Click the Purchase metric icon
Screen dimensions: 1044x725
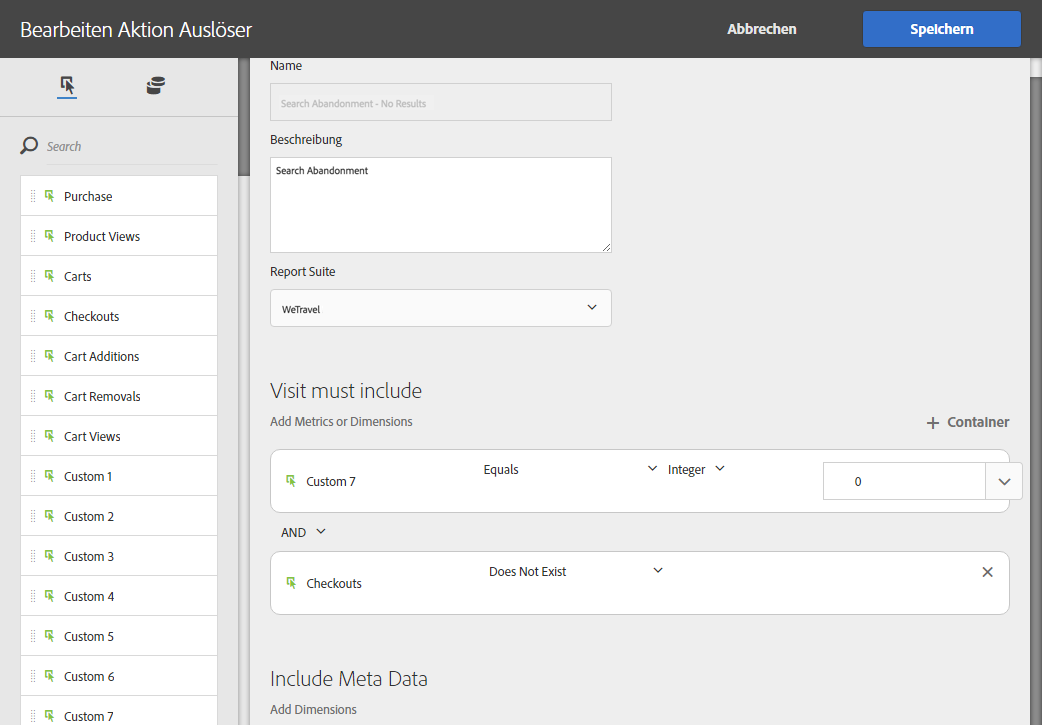[49, 196]
